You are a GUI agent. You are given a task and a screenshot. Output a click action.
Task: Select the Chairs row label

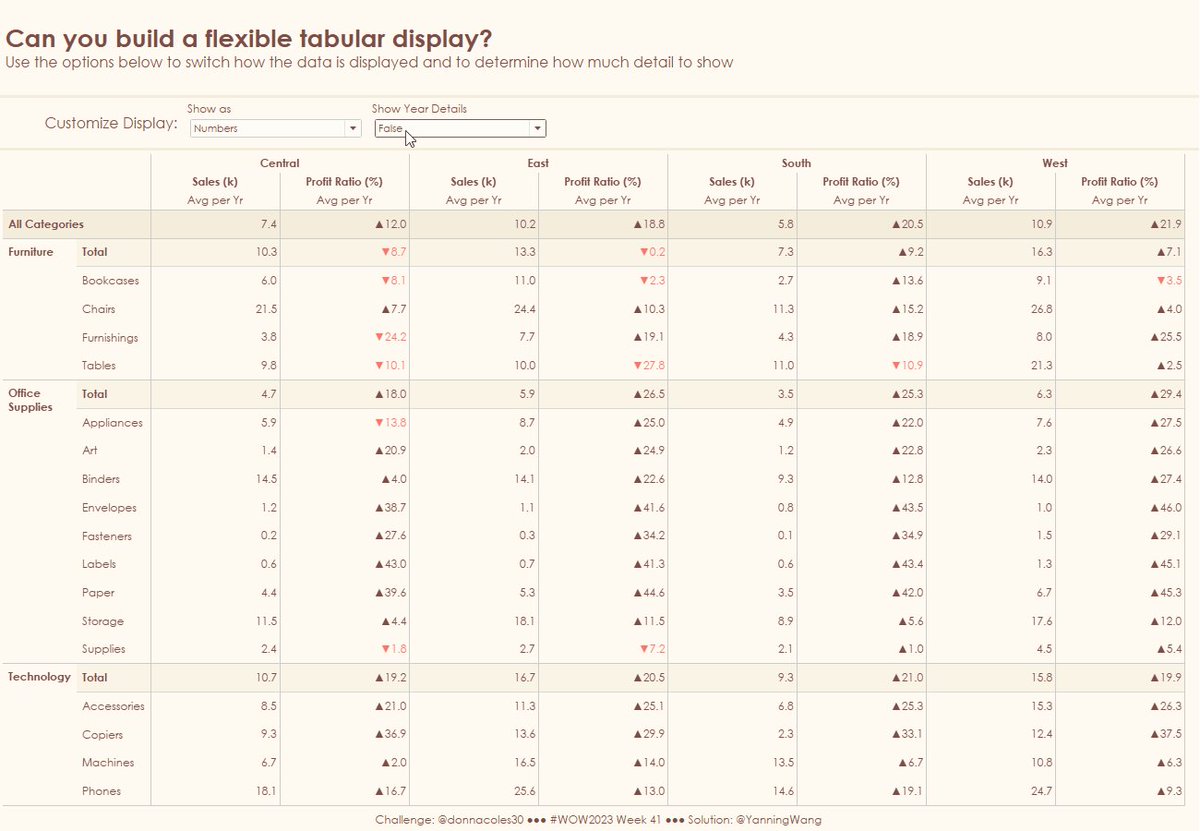[99, 309]
